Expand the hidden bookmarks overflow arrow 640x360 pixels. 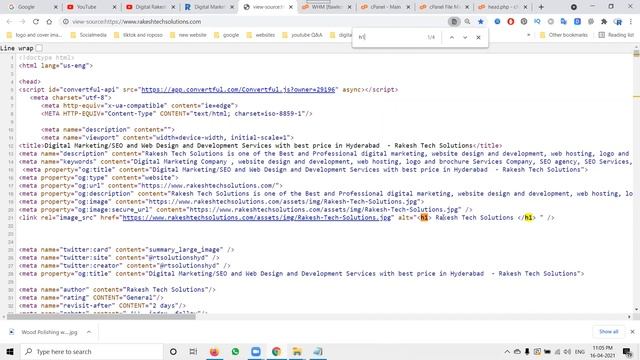tap(529, 35)
